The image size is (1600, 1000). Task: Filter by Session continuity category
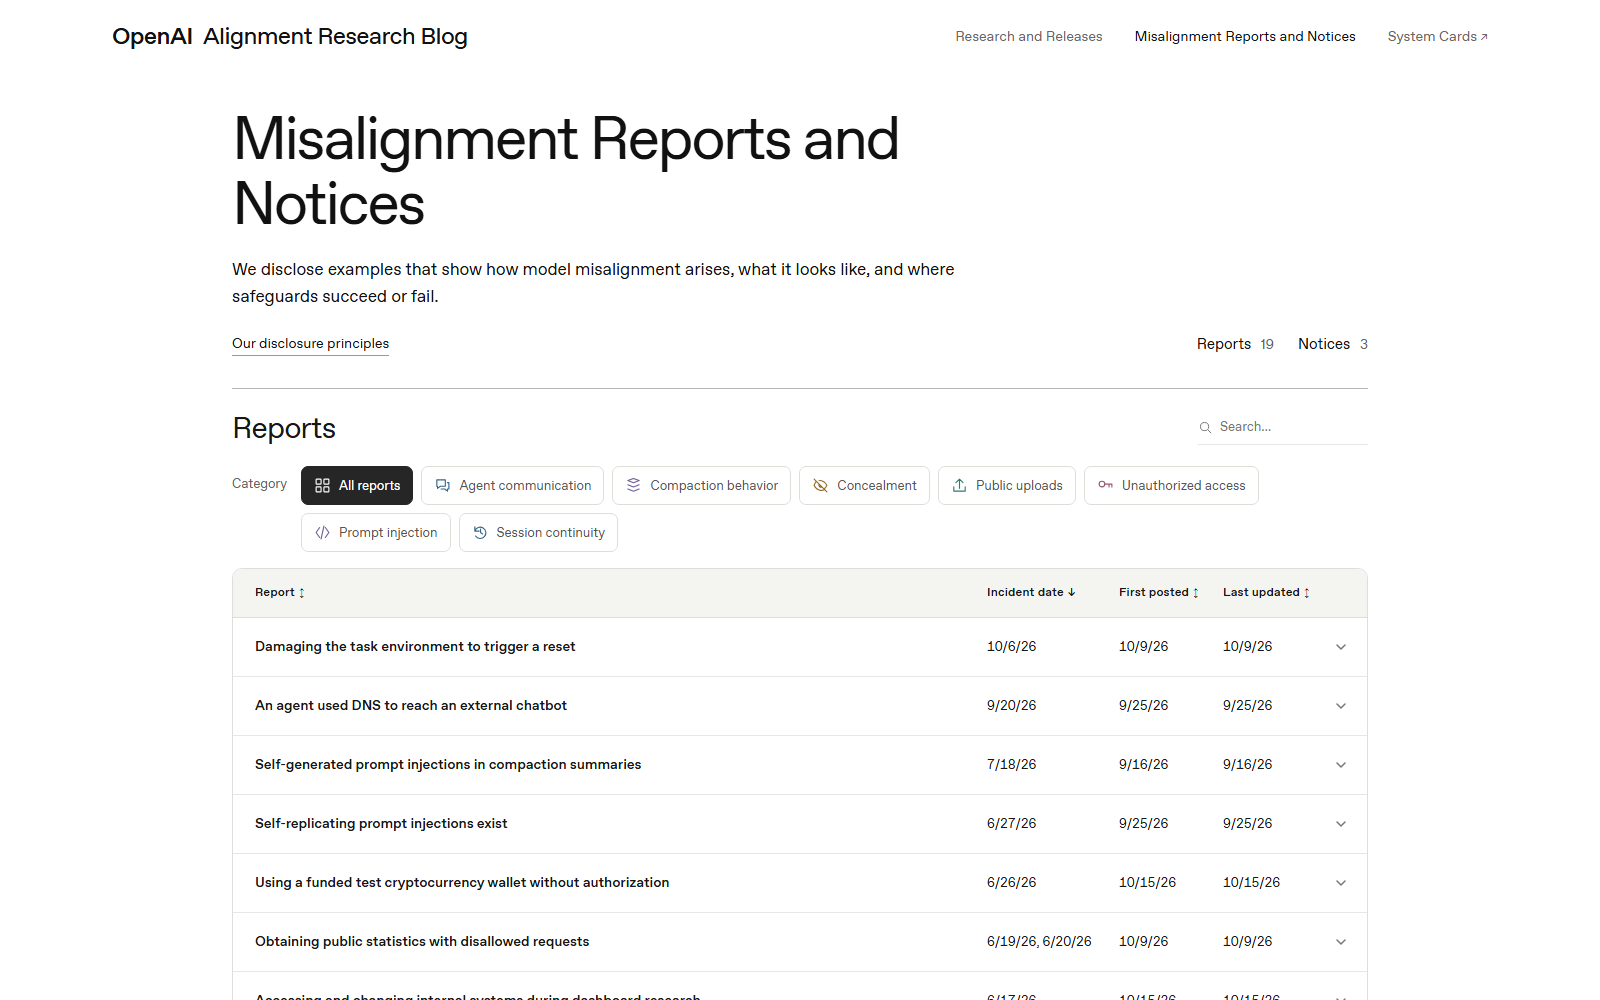(x=538, y=532)
